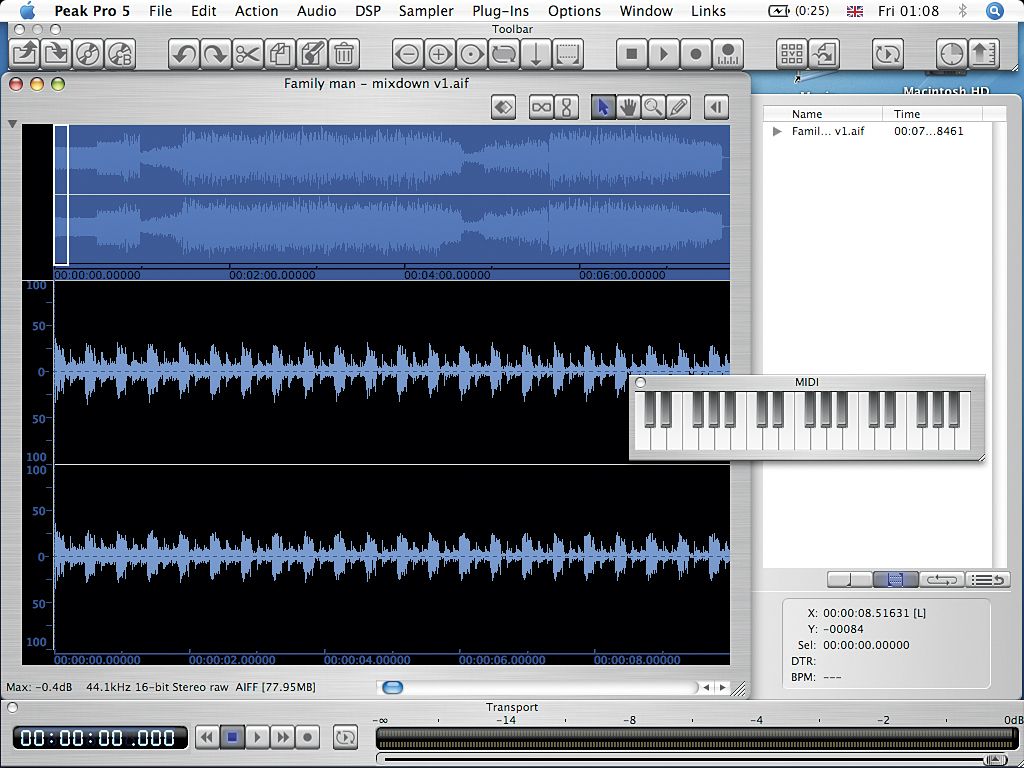Fit selection with the dot-circle zoom icon
This screenshot has width=1024, height=768.
pyautogui.click(x=472, y=54)
